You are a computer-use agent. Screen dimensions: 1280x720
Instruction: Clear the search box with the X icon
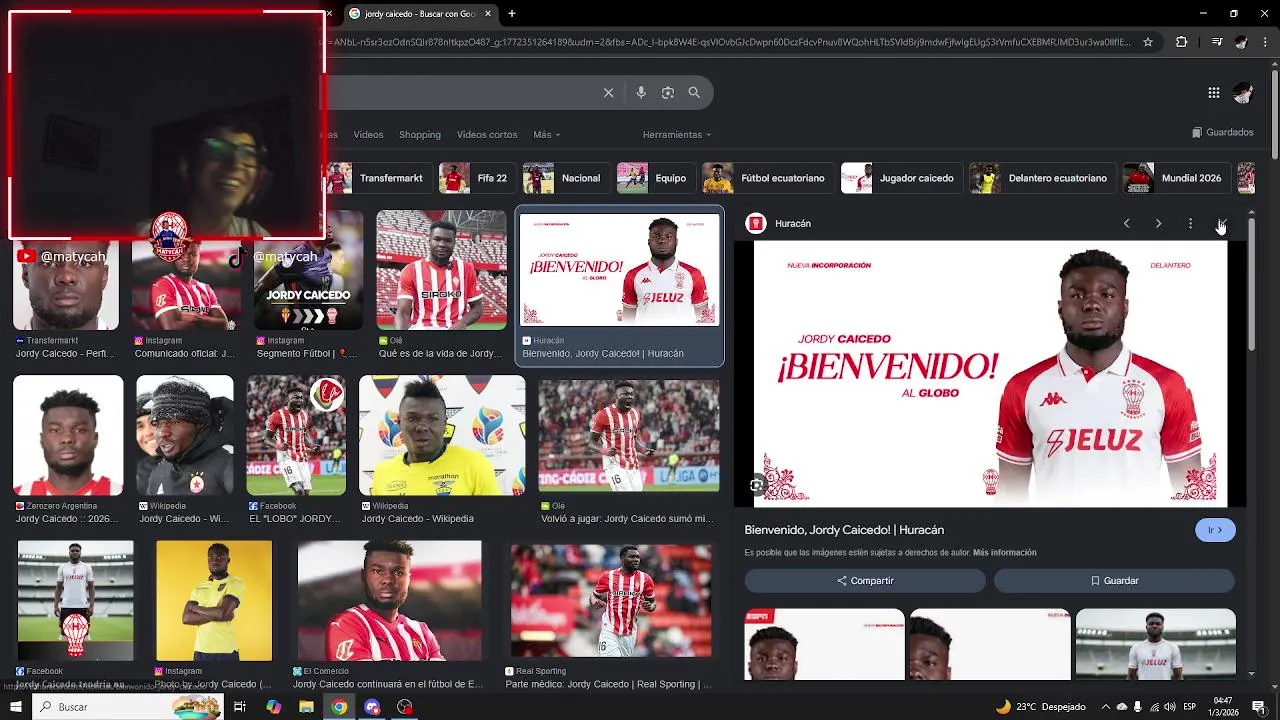(x=608, y=93)
